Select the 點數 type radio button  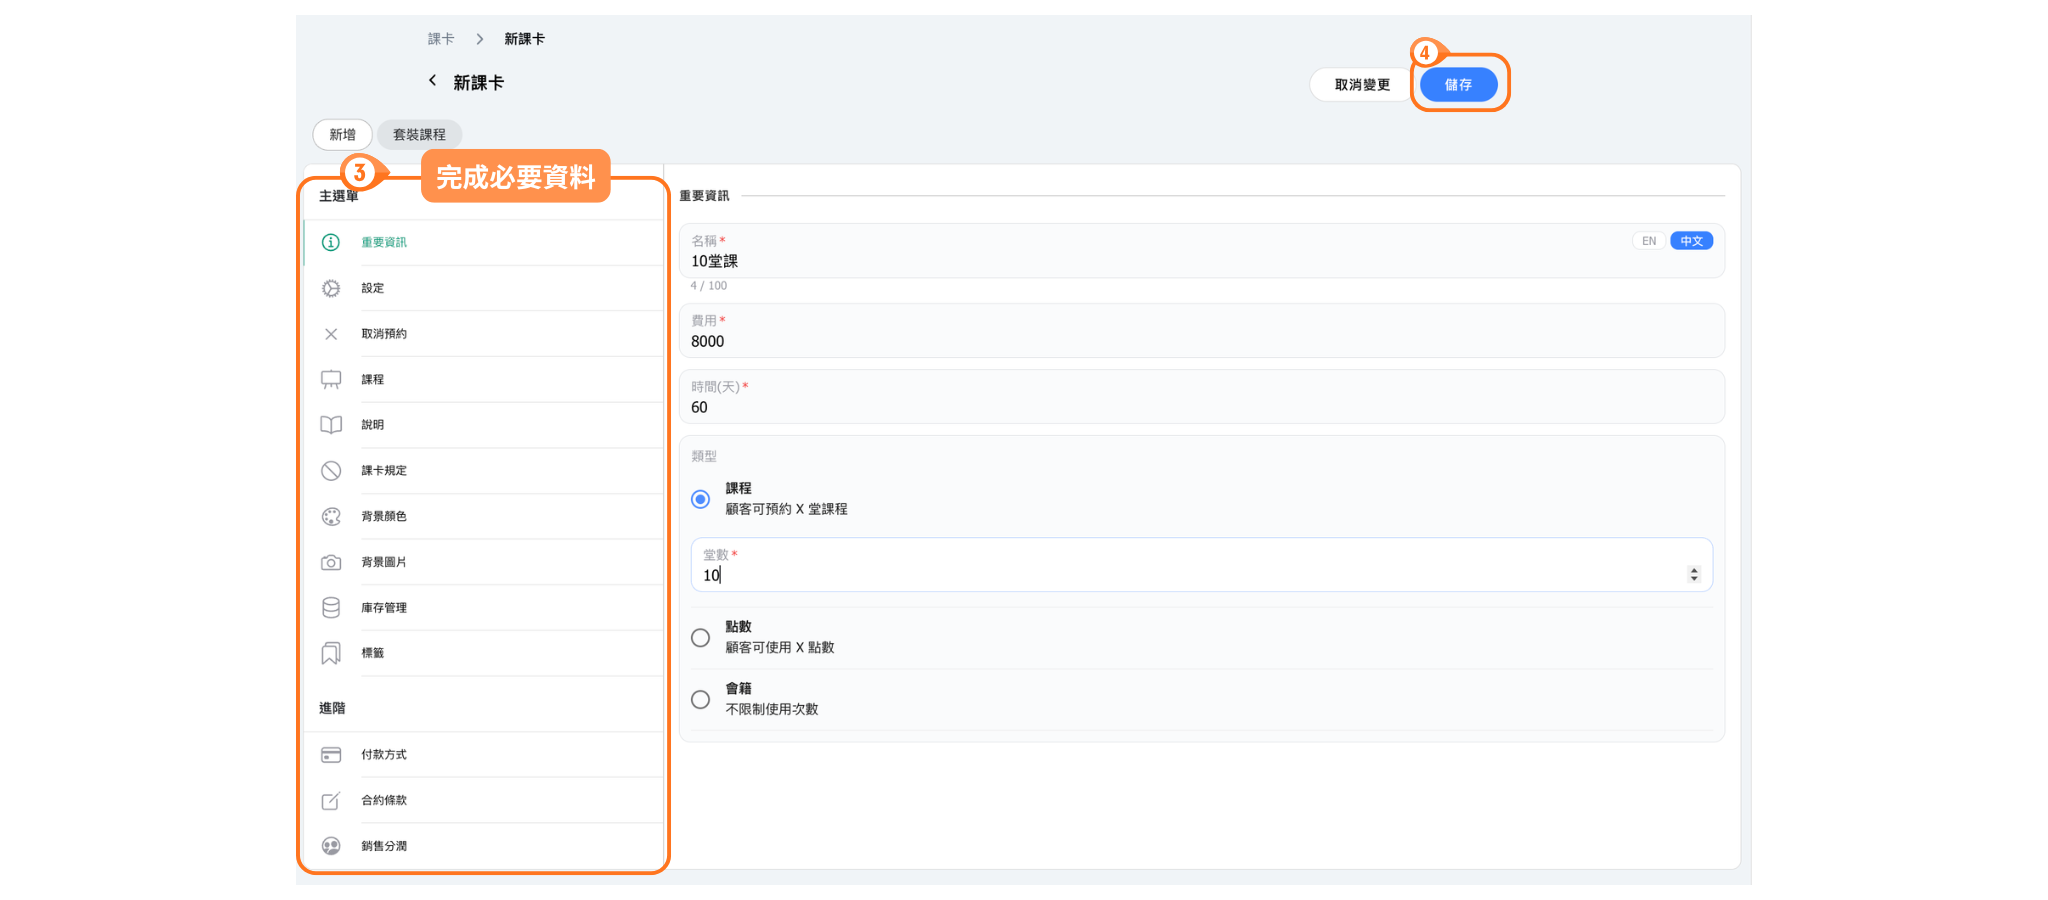click(701, 638)
